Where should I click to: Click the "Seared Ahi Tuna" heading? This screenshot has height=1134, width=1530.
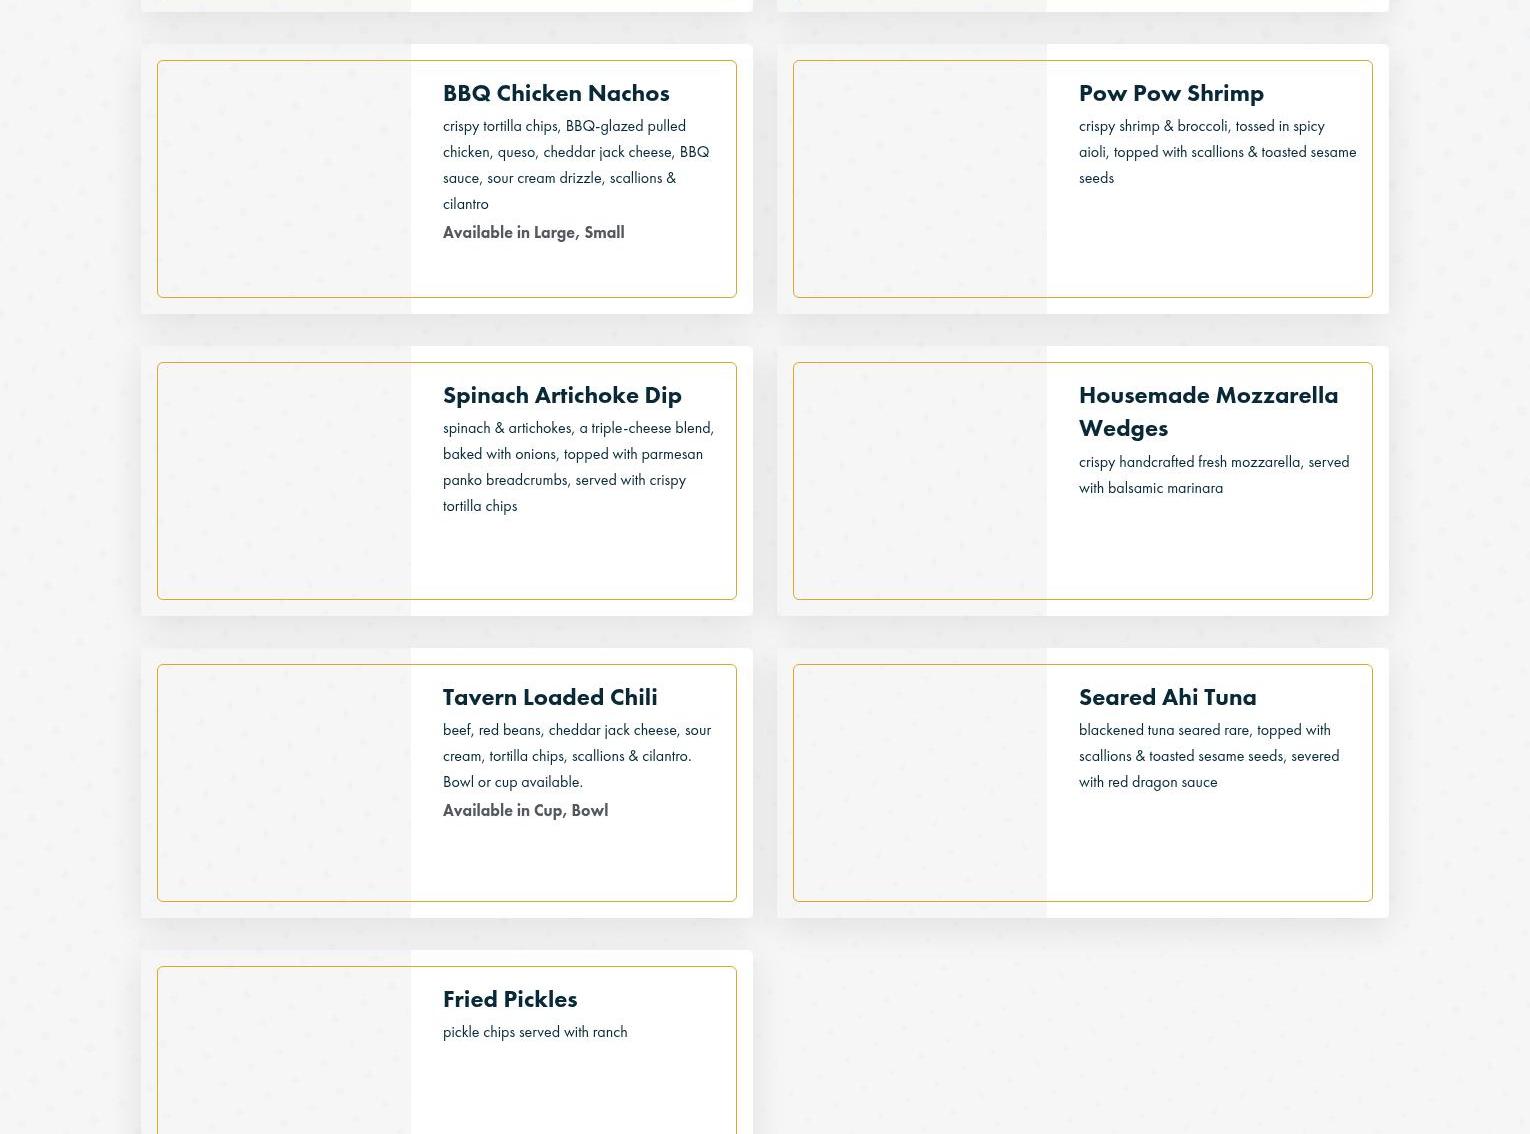(1167, 697)
